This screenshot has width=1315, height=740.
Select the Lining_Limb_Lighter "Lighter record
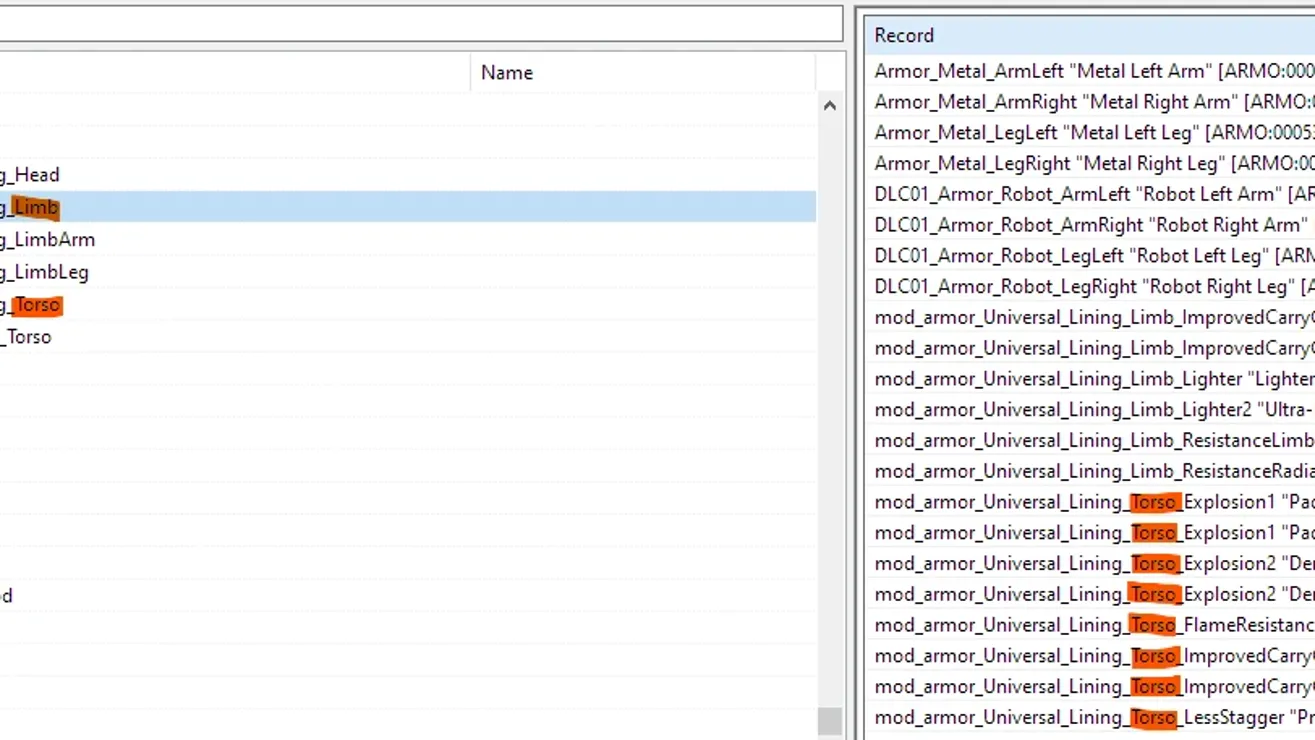(1090, 379)
